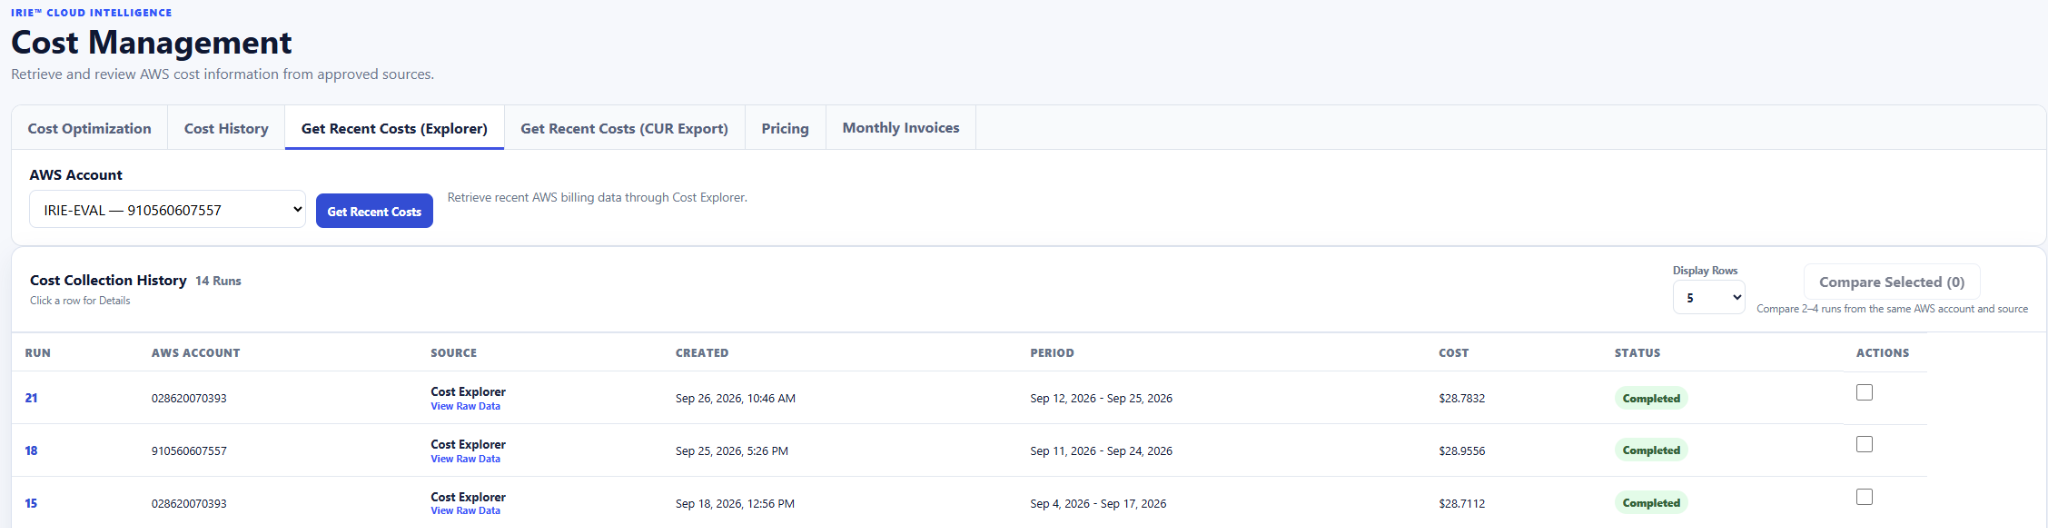Go to the Pricing tab

click(785, 128)
